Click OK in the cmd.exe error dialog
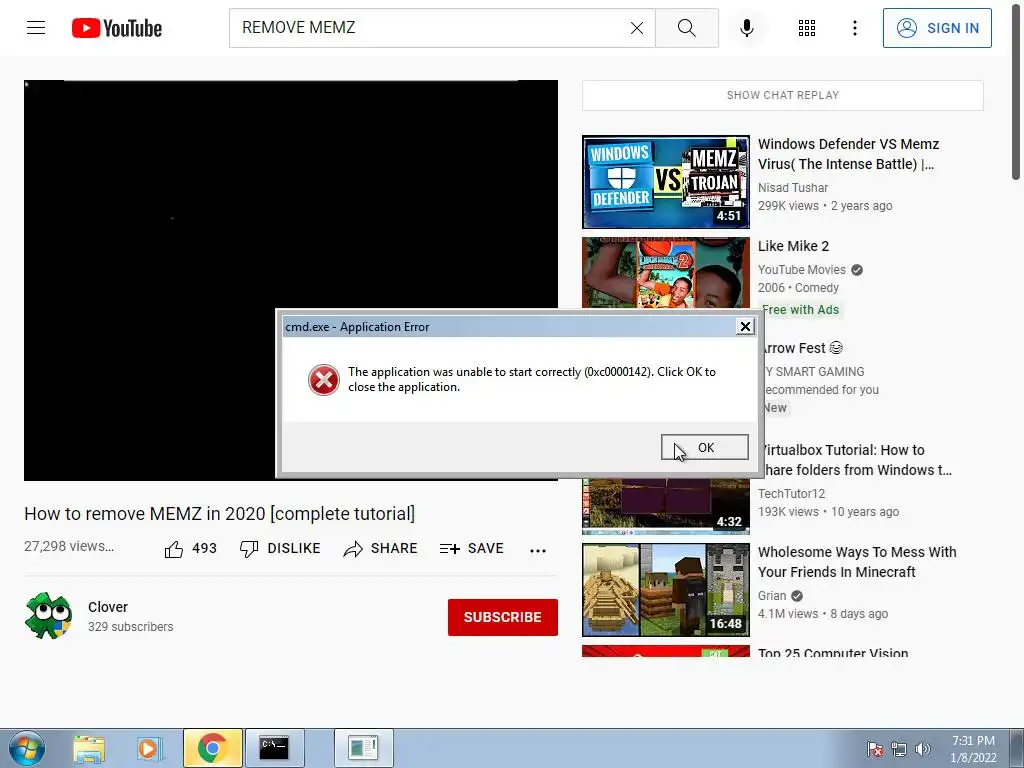Screen dimensions: 1024x768 [x=705, y=447]
